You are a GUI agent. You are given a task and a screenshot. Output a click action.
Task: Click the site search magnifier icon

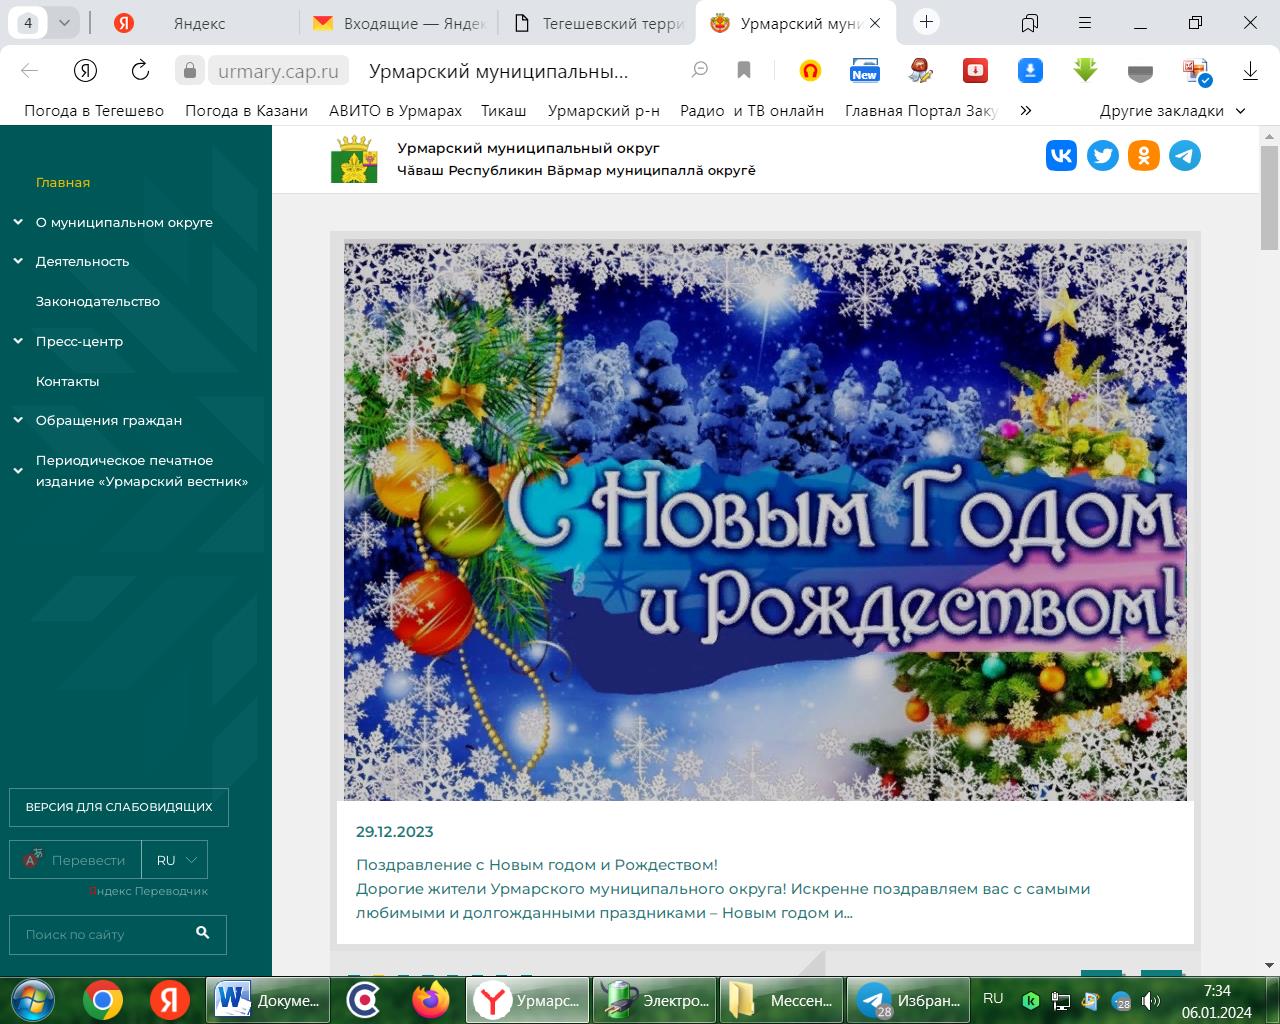pos(203,933)
